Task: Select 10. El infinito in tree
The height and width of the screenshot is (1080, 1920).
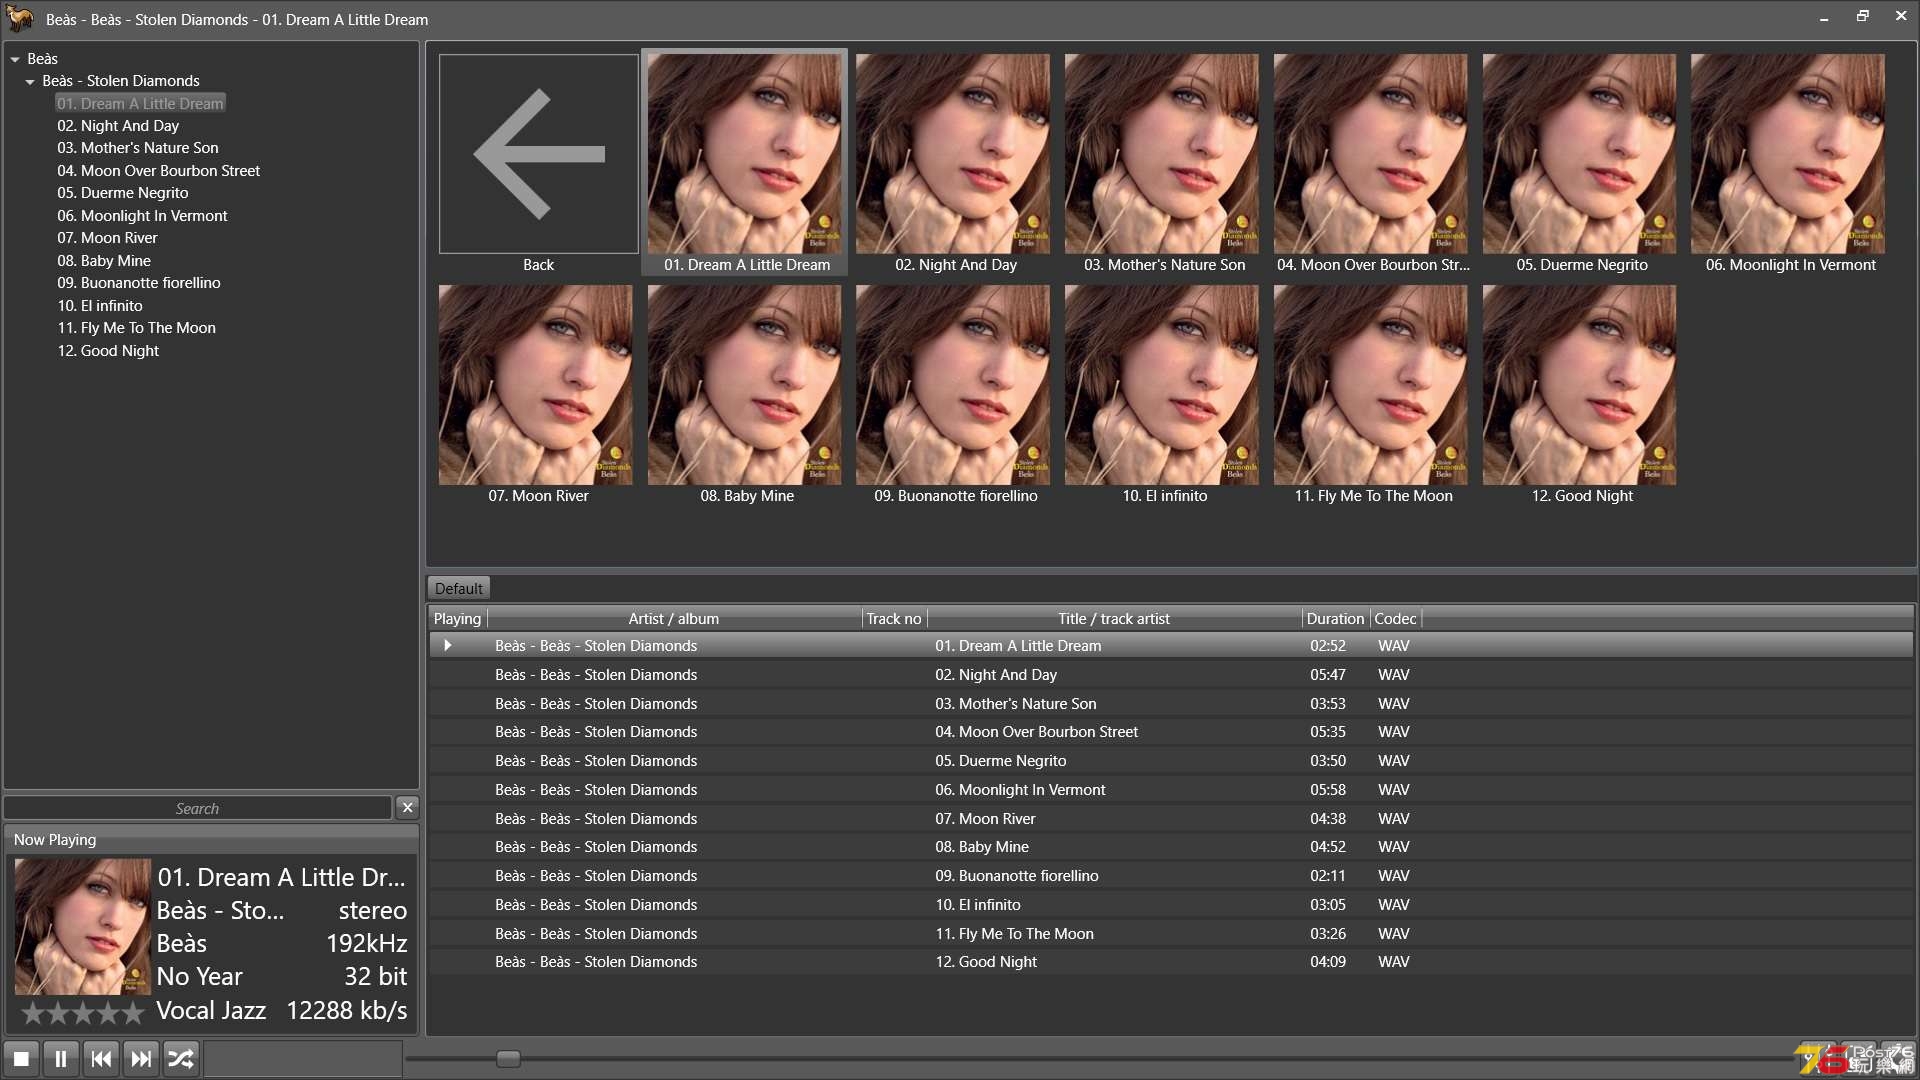Action: point(100,306)
